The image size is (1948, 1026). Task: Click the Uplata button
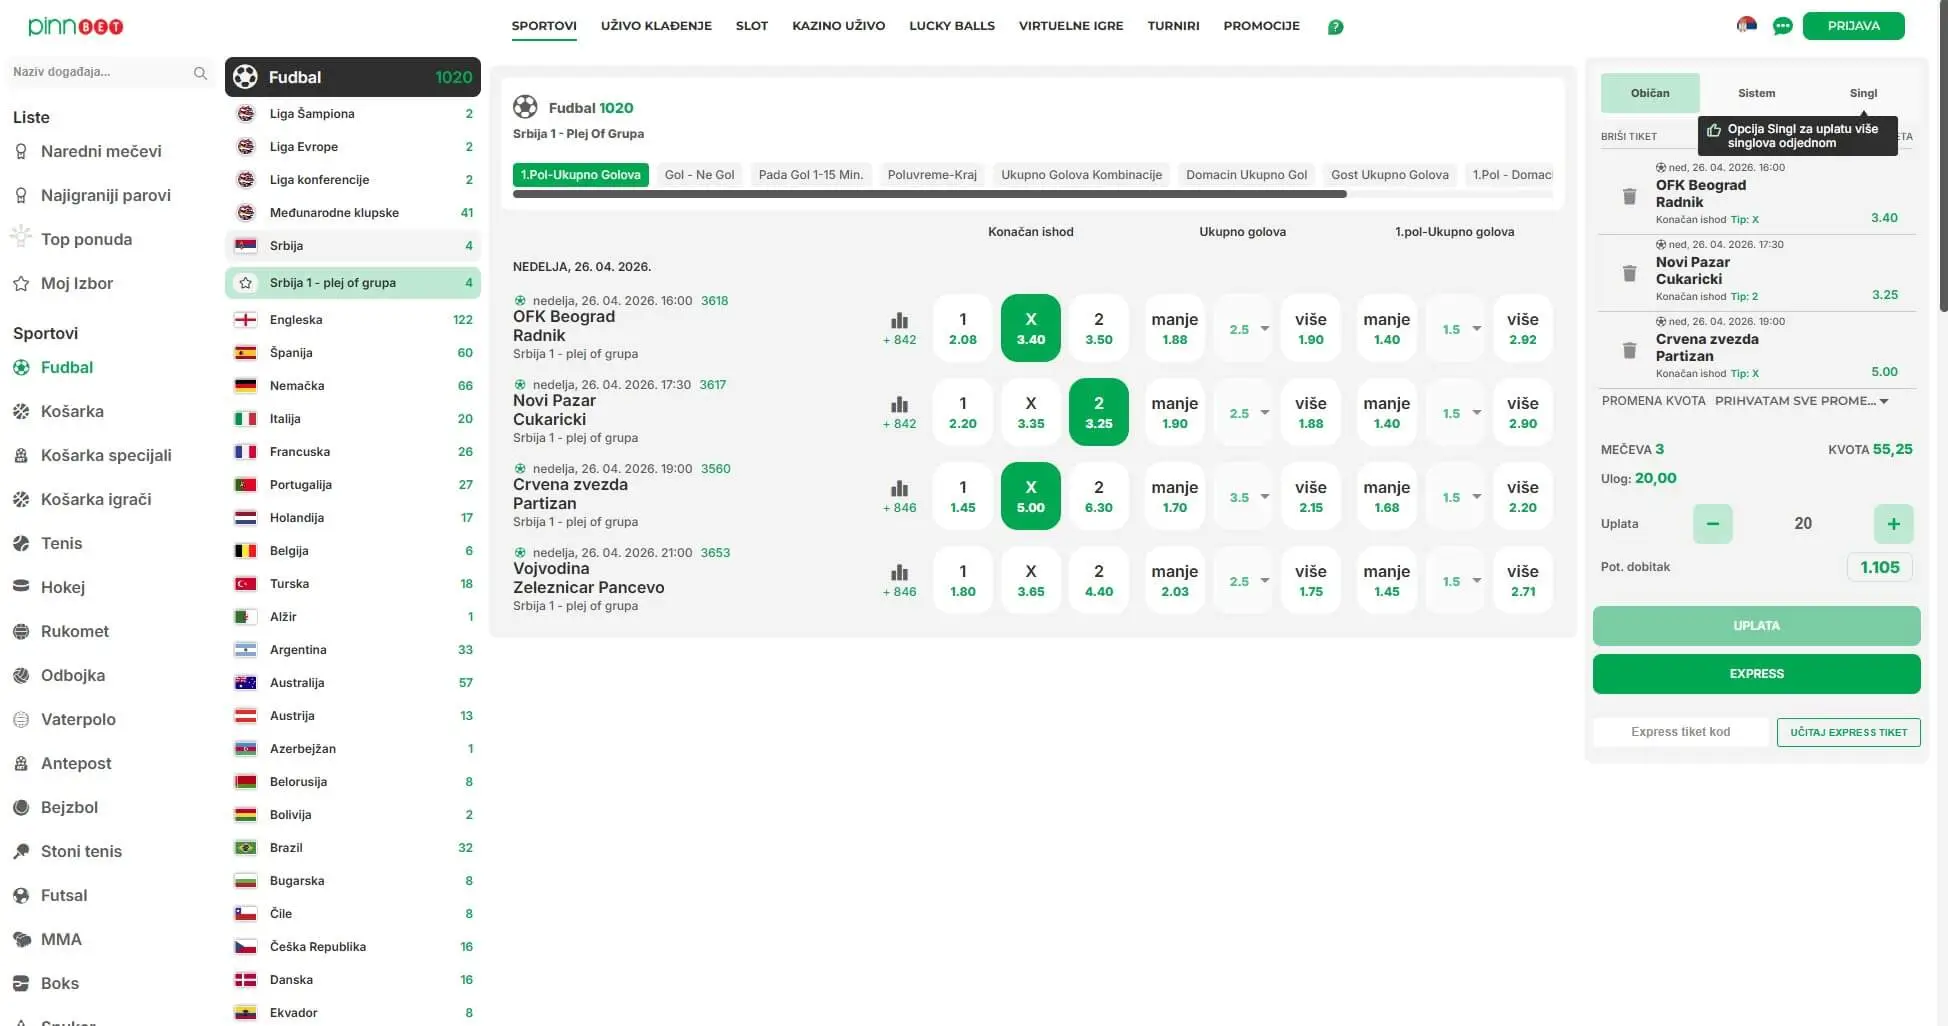(x=1756, y=626)
